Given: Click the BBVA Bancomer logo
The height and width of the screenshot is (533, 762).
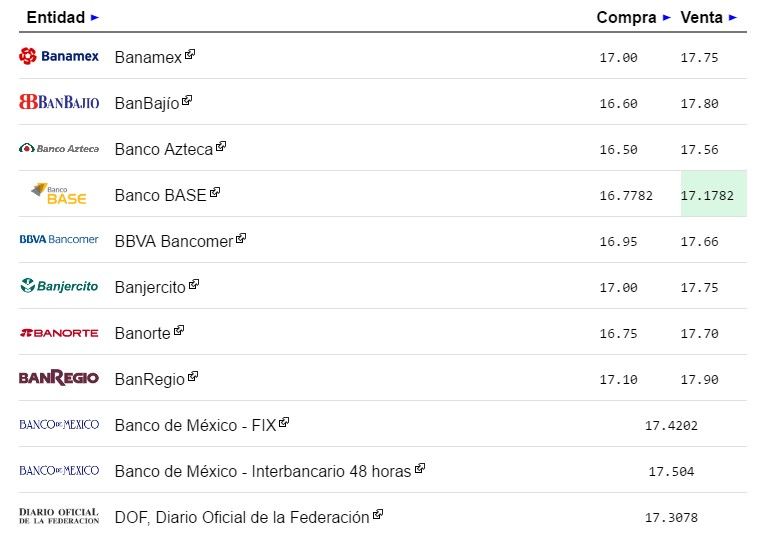Looking at the screenshot, I should tap(59, 240).
